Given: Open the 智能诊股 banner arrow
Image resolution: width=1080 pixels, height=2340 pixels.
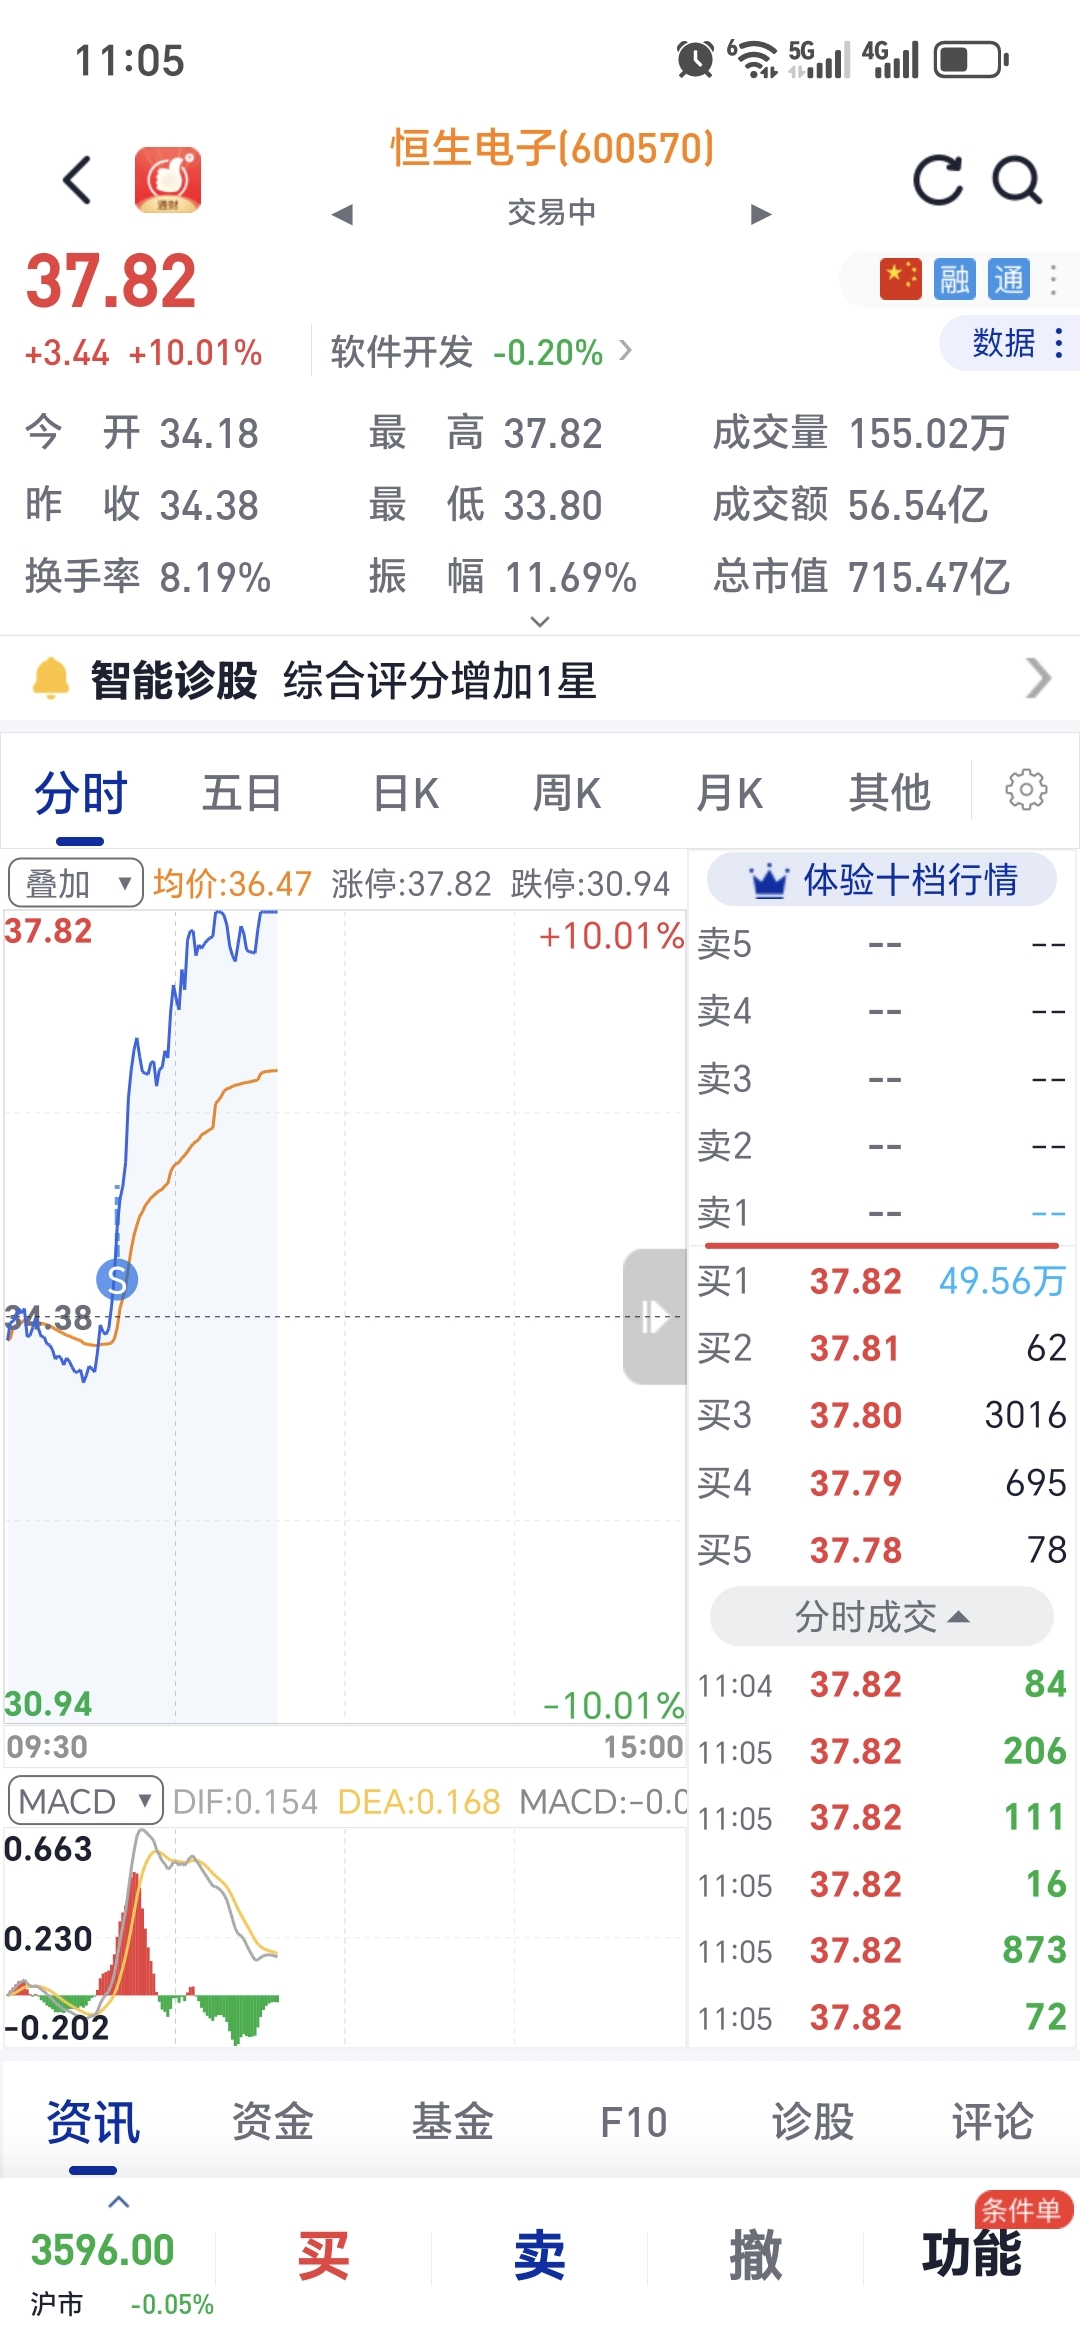Looking at the screenshot, I should pyautogui.click(x=1039, y=679).
